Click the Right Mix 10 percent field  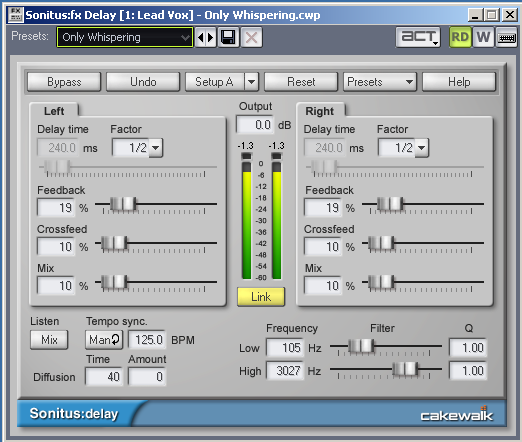pos(323,286)
